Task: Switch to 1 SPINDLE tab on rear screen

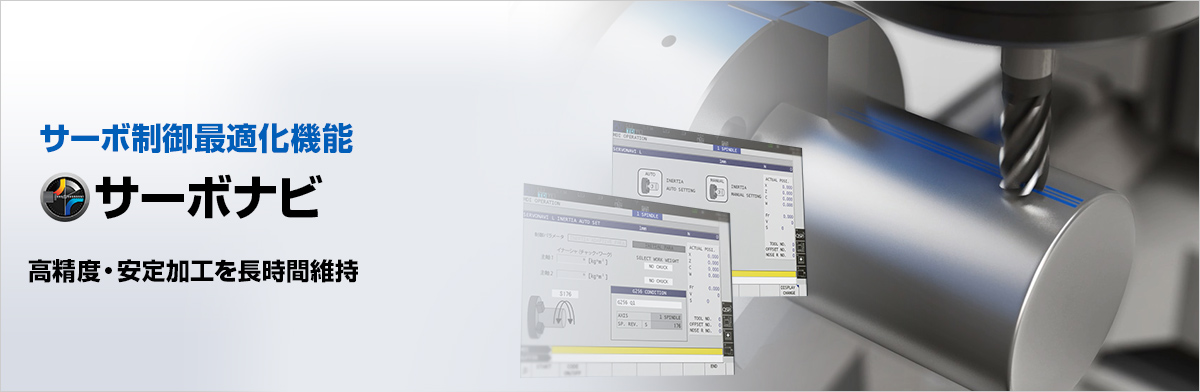Action: [726, 147]
